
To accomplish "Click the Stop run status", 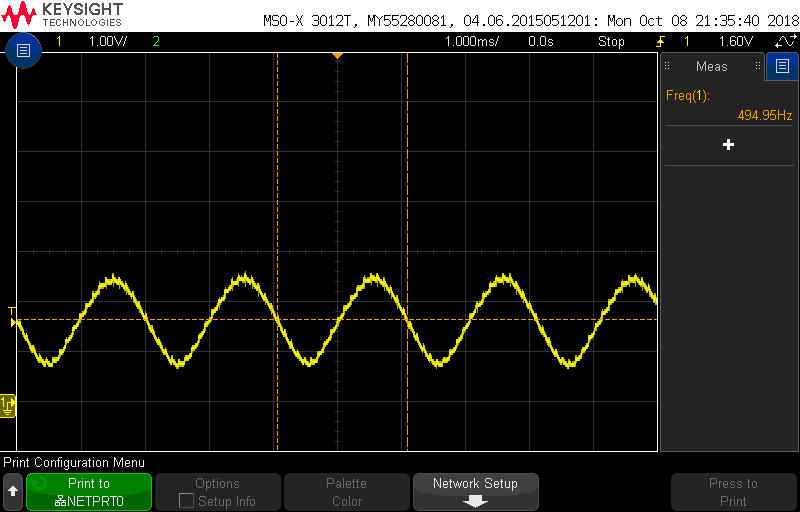I will point(611,41).
